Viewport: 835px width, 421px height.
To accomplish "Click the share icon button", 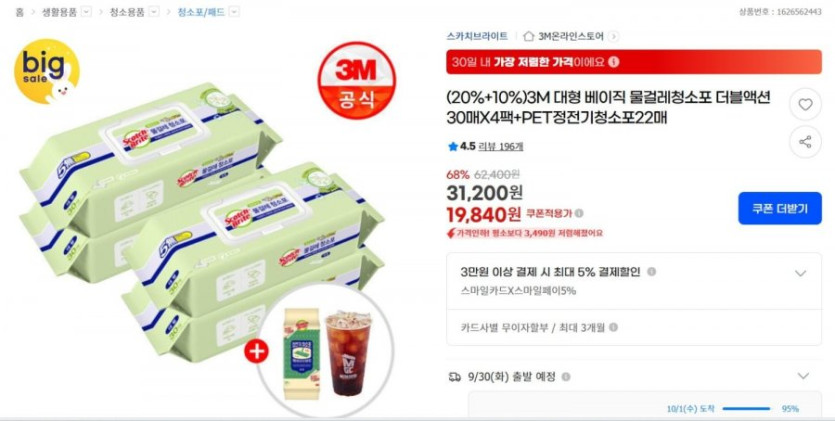I will [805, 142].
